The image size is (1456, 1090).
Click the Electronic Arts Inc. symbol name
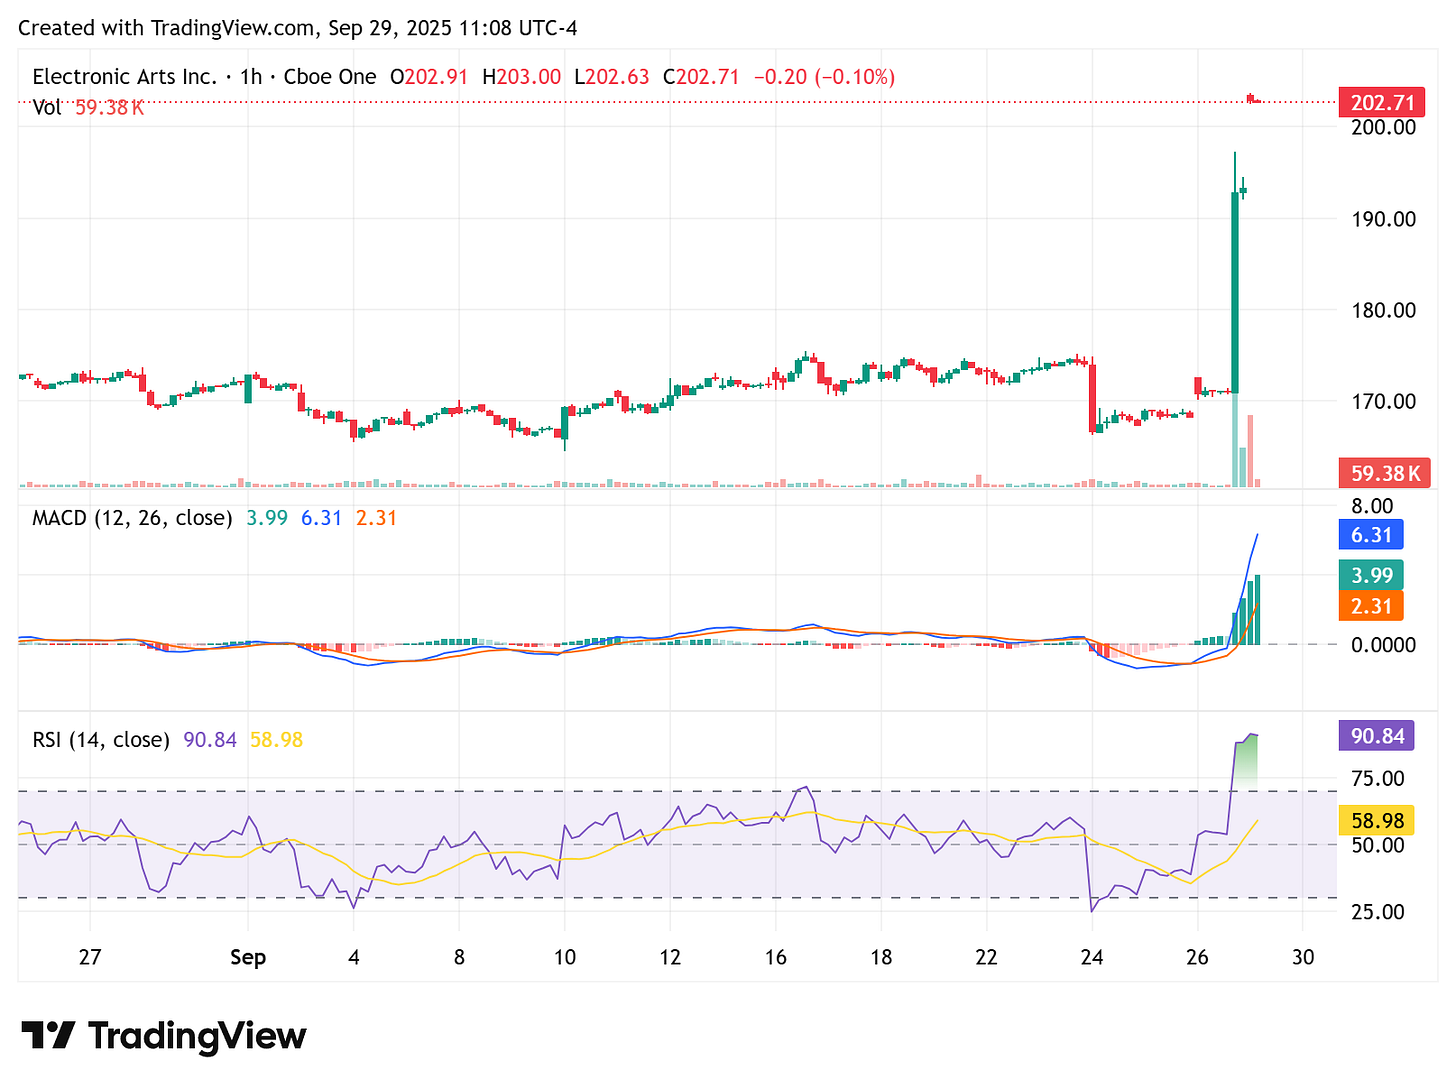coord(125,76)
